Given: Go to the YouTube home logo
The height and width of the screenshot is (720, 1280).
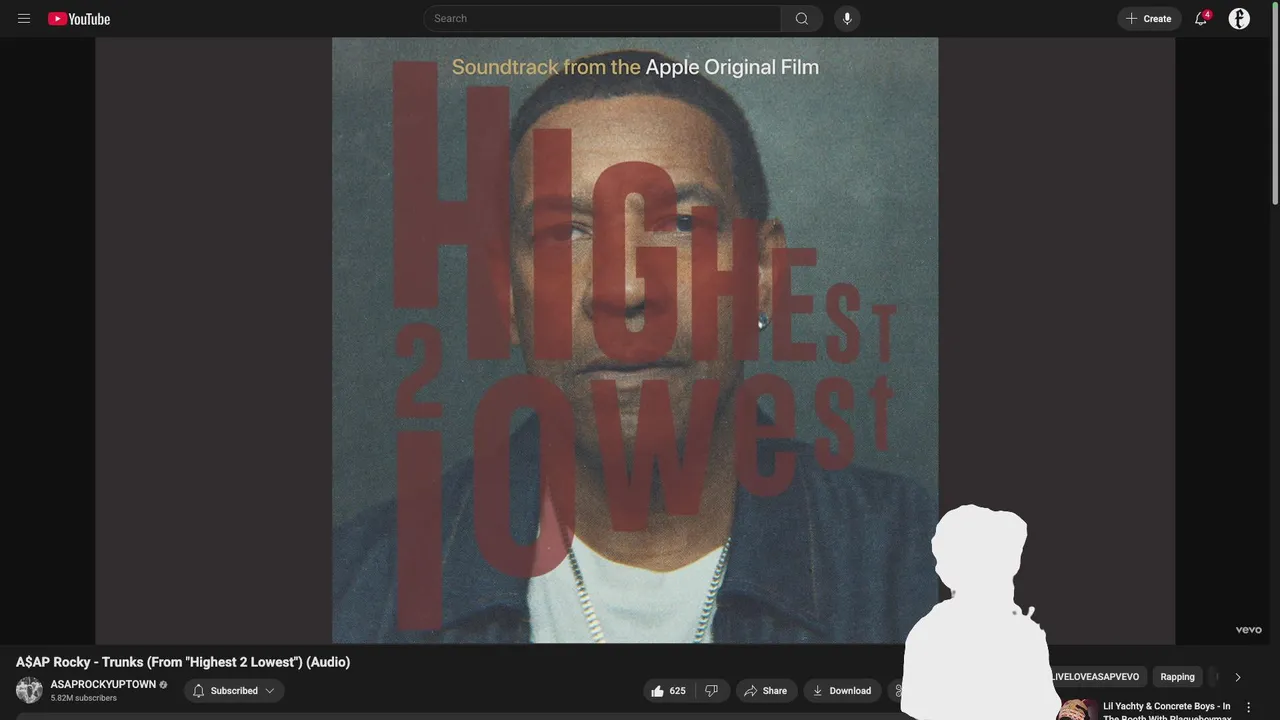Looking at the screenshot, I should [x=79, y=19].
